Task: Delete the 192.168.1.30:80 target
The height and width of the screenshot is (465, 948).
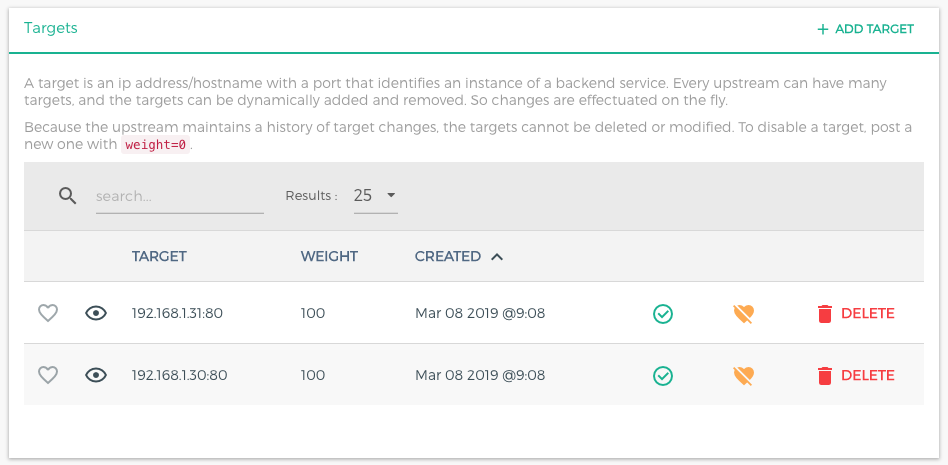Action: click(x=856, y=376)
